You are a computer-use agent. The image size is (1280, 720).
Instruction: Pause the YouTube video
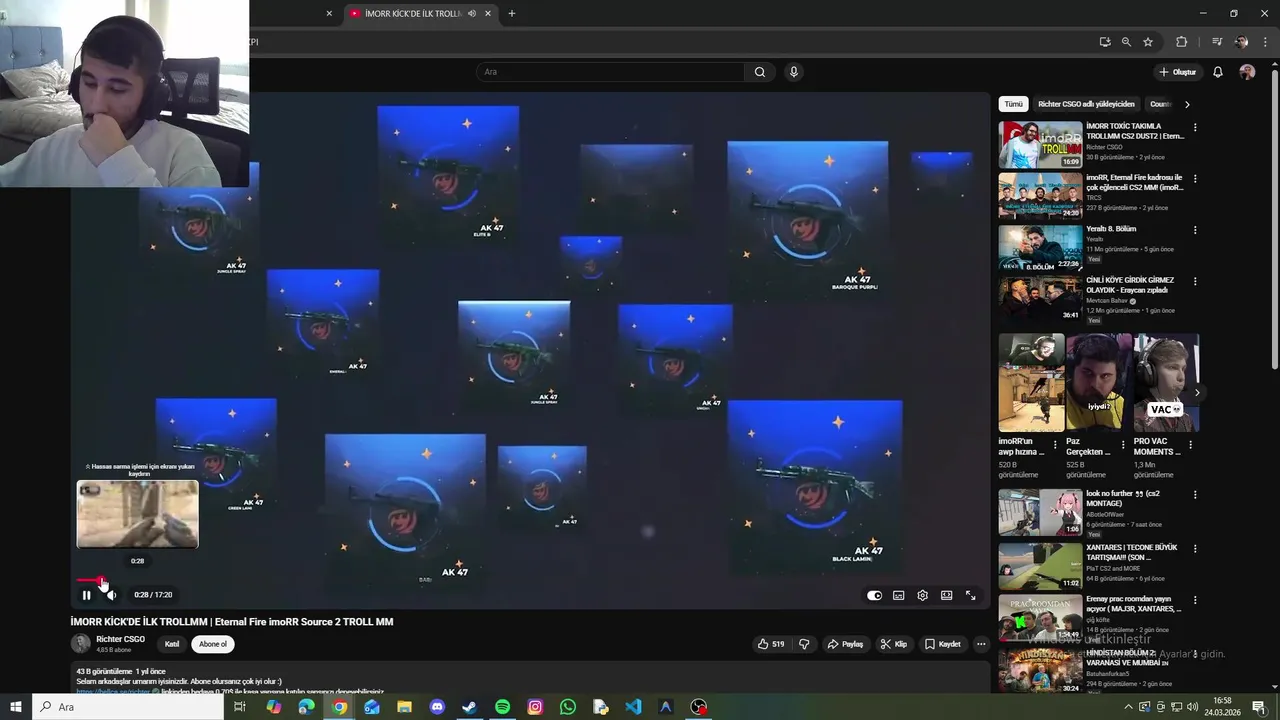86,595
